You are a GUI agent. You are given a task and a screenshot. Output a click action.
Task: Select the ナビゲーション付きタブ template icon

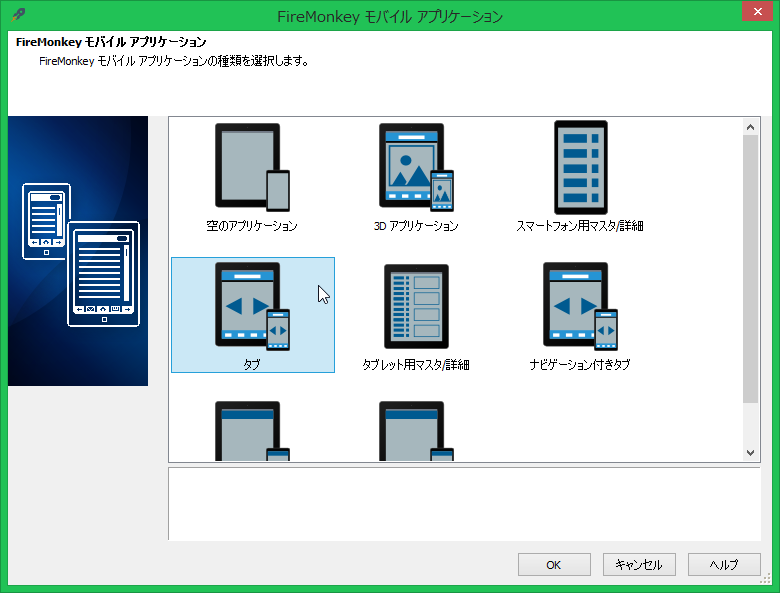tap(580, 306)
